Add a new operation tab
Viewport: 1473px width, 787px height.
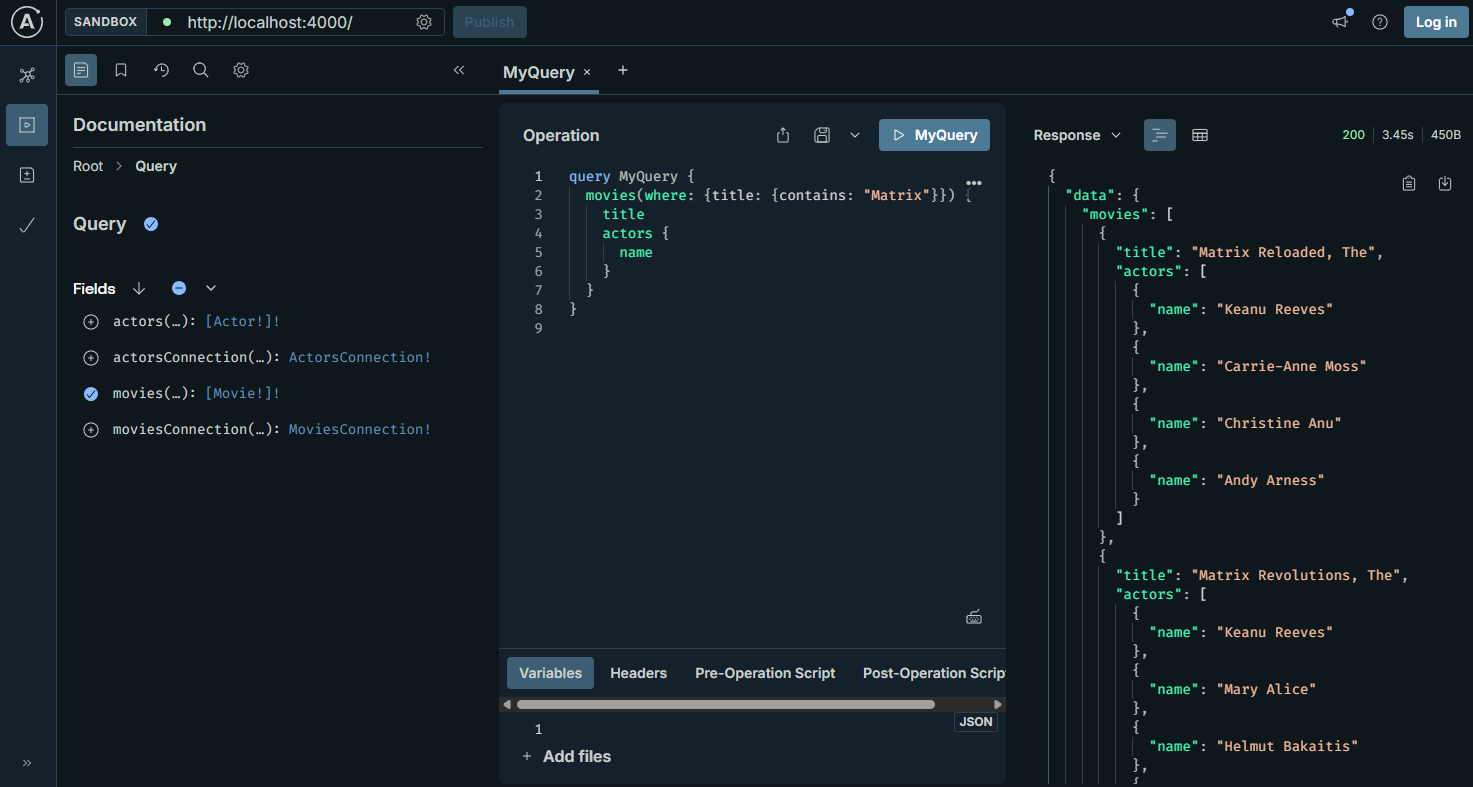click(623, 70)
